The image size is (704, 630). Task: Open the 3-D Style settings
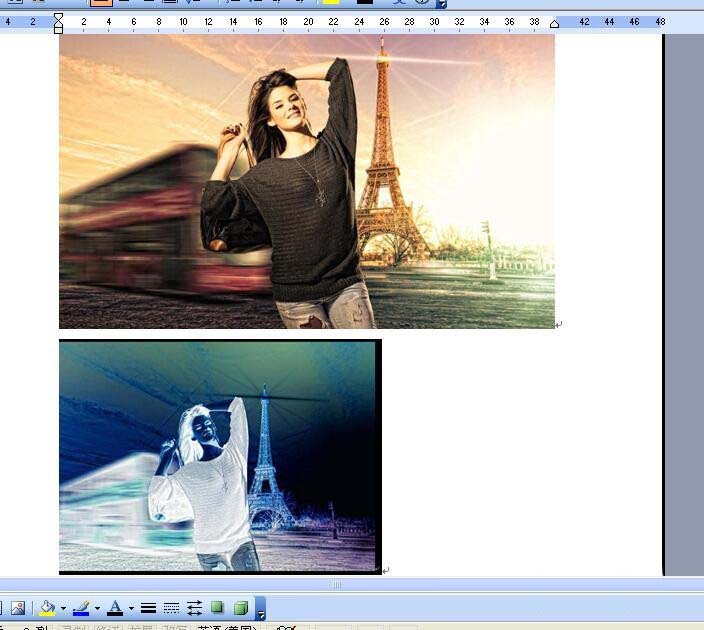click(x=240, y=608)
